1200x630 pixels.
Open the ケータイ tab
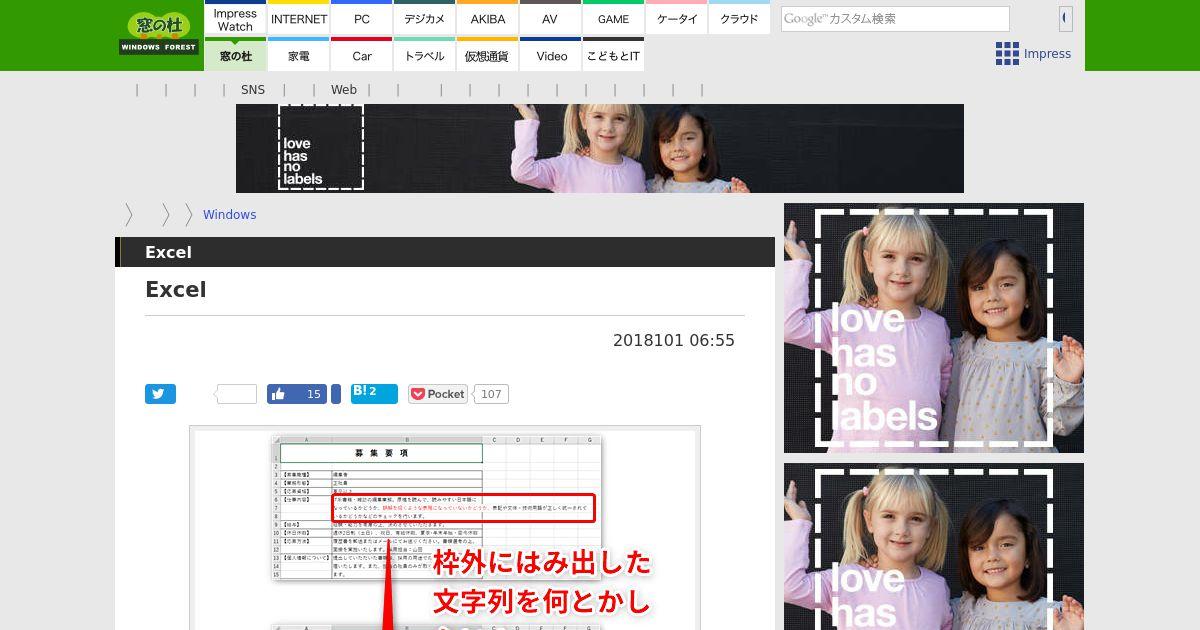[x=677, y=19]
